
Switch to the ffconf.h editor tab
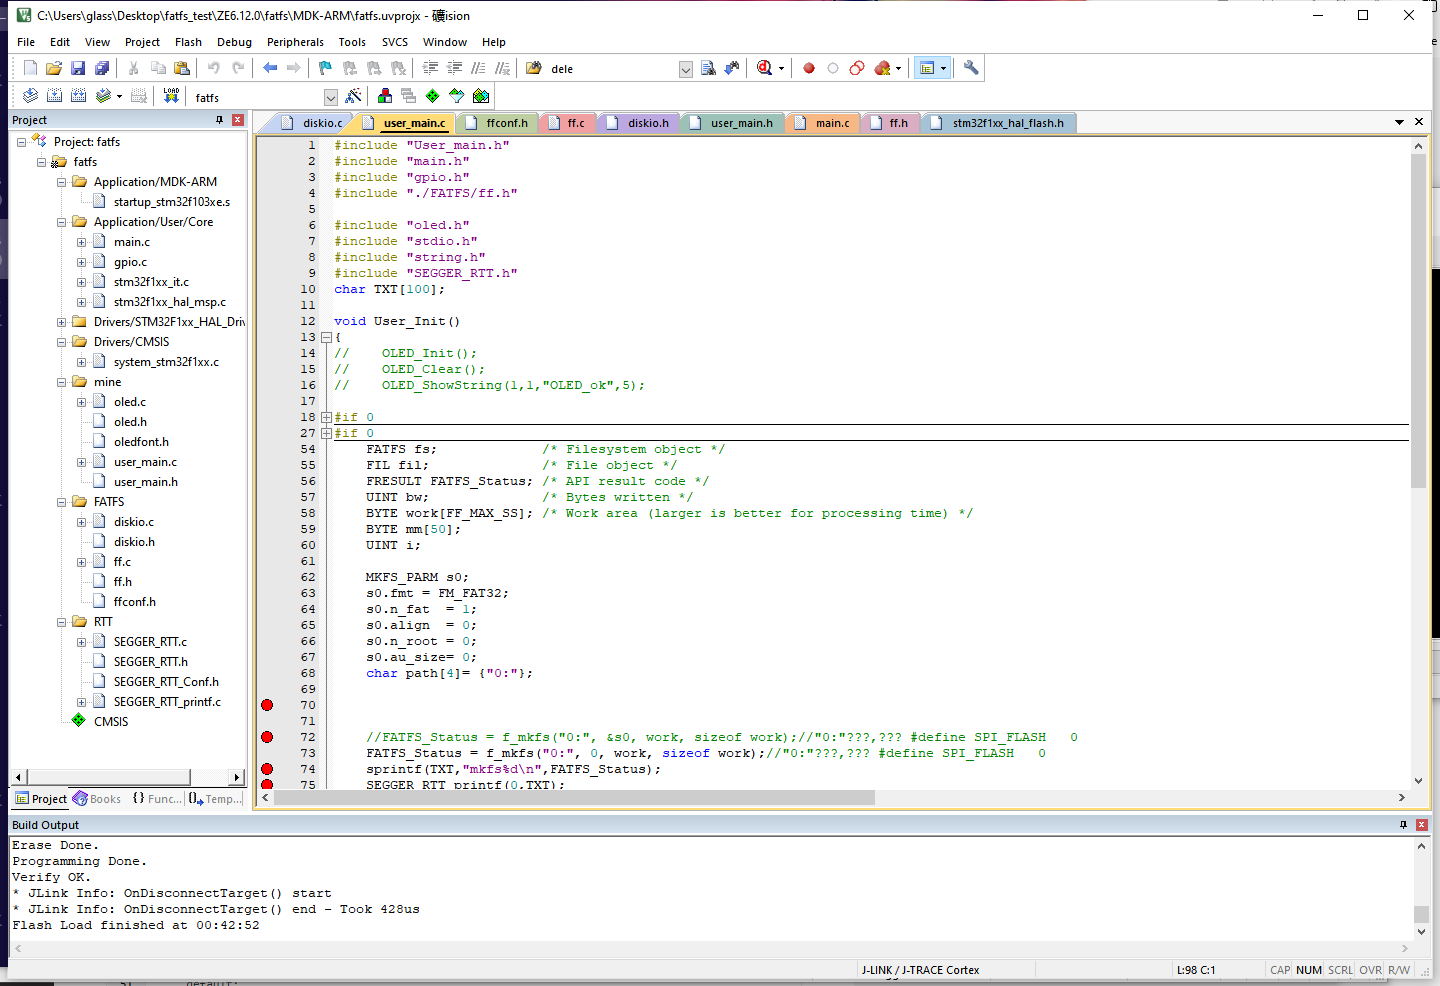point(506,123)
